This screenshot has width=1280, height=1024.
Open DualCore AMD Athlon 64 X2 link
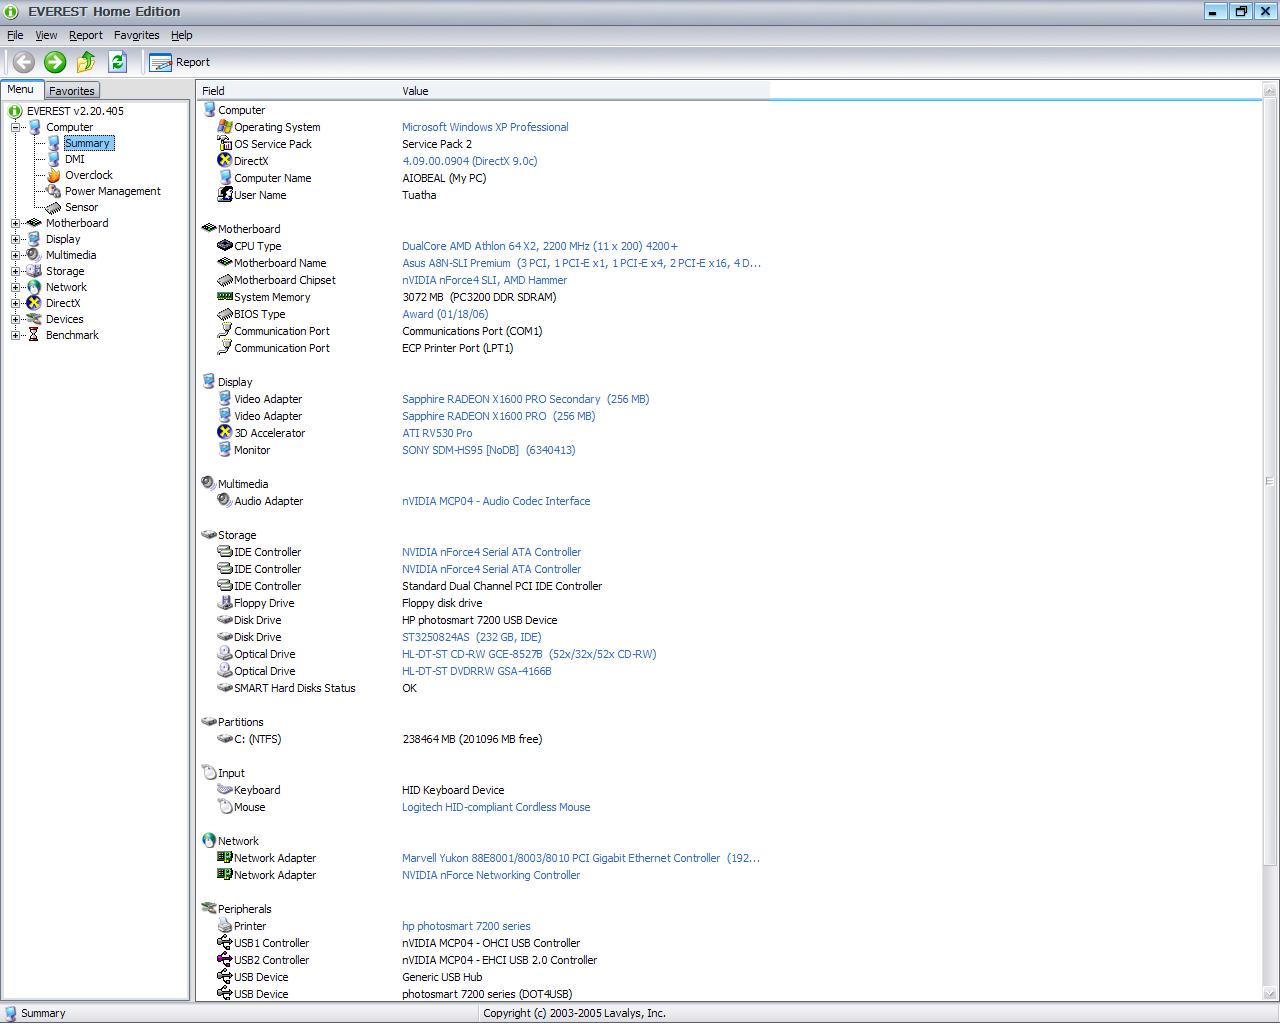(540, 246)
